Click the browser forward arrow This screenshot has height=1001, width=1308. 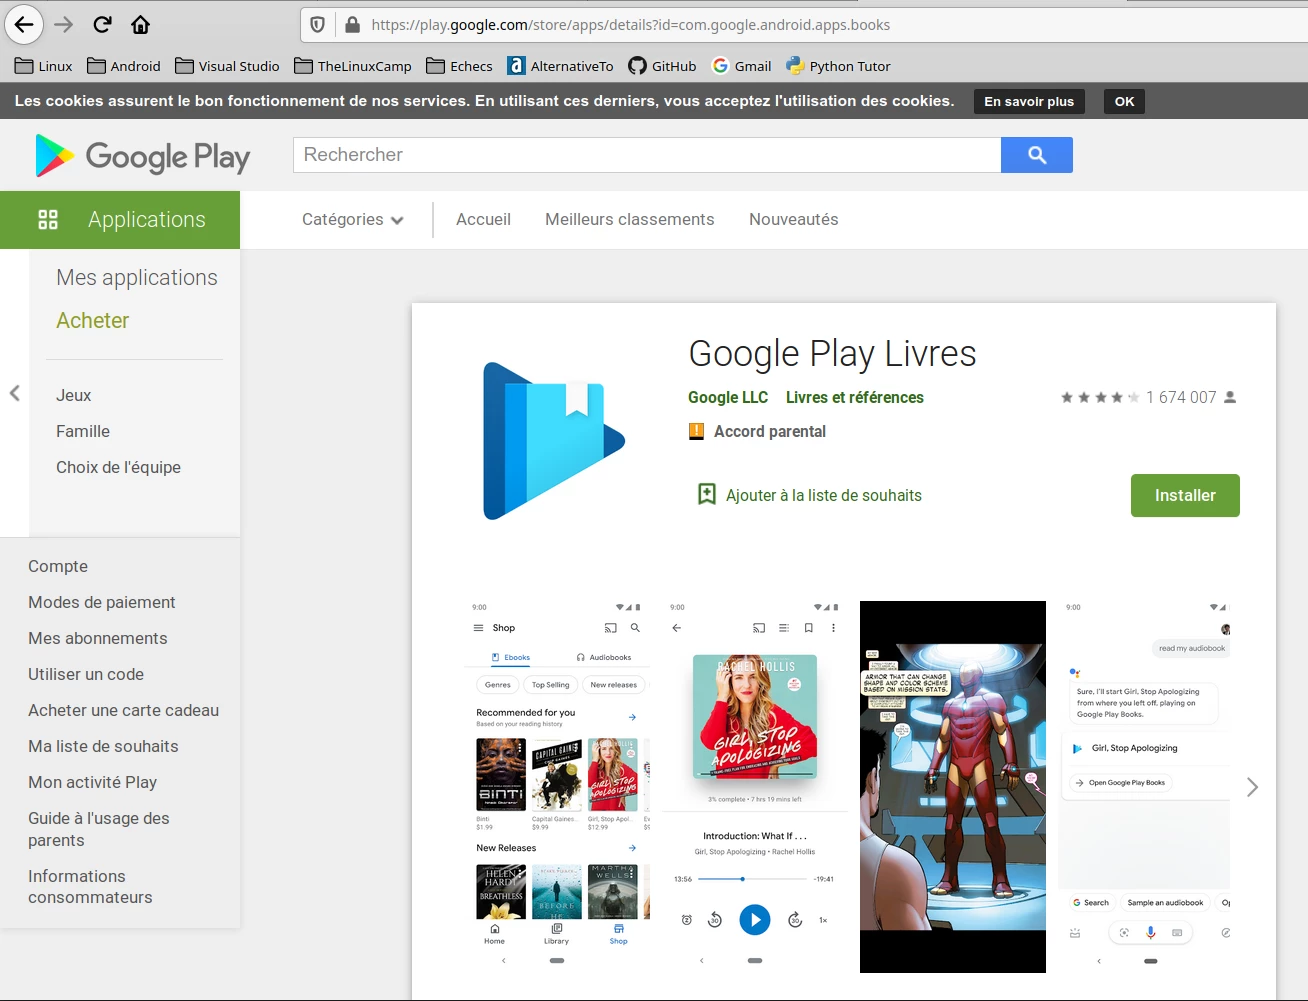coord(64,24)
